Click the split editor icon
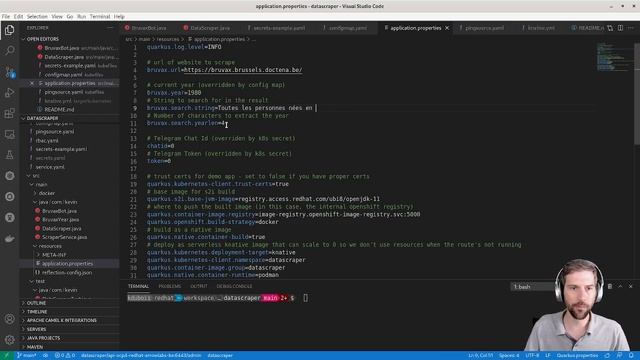The width and height of the screenshot is (640, 360). 620,28
